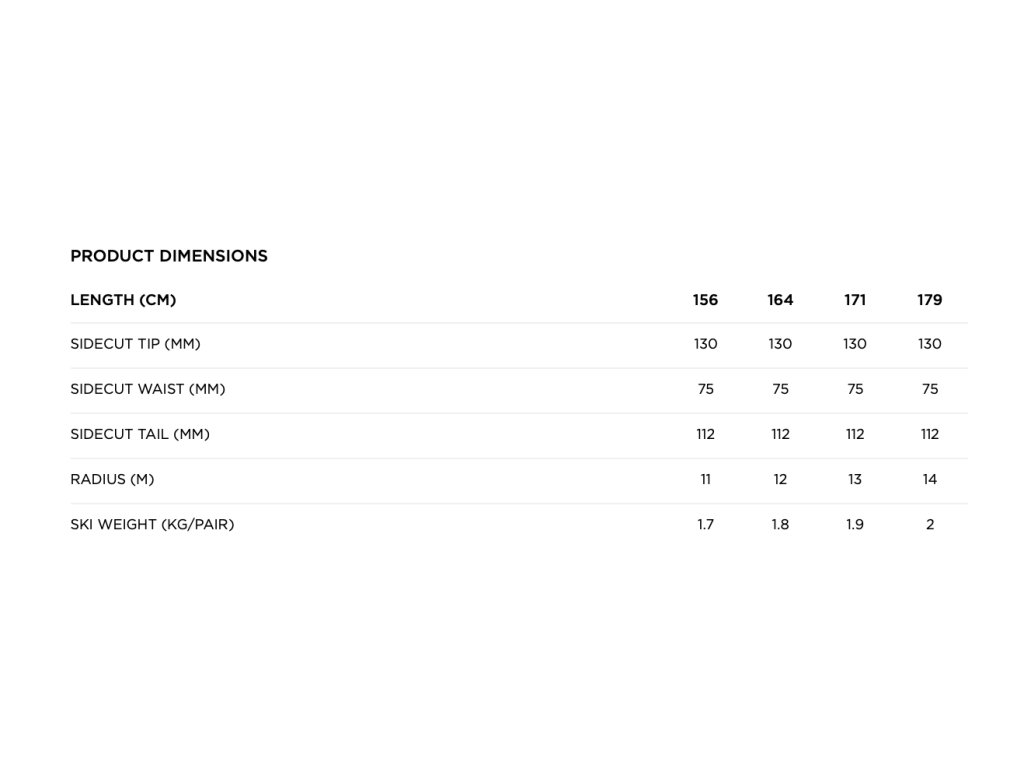This screenshot has width=1024, height=768.
Task: Select the 179 length column header
Action: click(x=930, y=300)
